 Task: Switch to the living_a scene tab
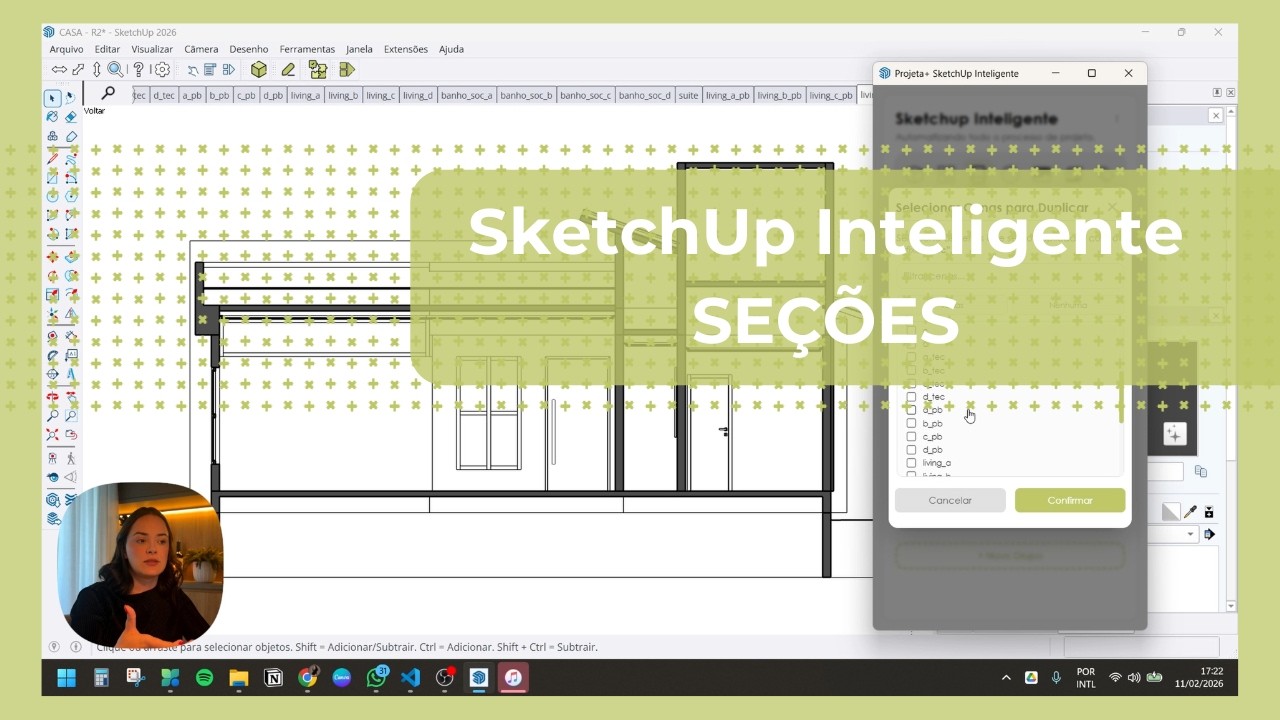[305, 95]
